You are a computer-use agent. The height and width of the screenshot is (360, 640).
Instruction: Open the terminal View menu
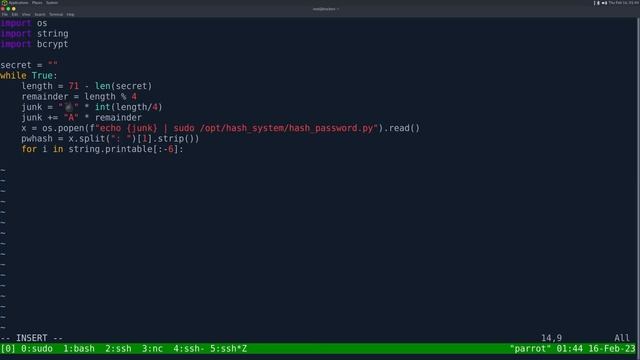pyautogui.click(x=26, y=14)
